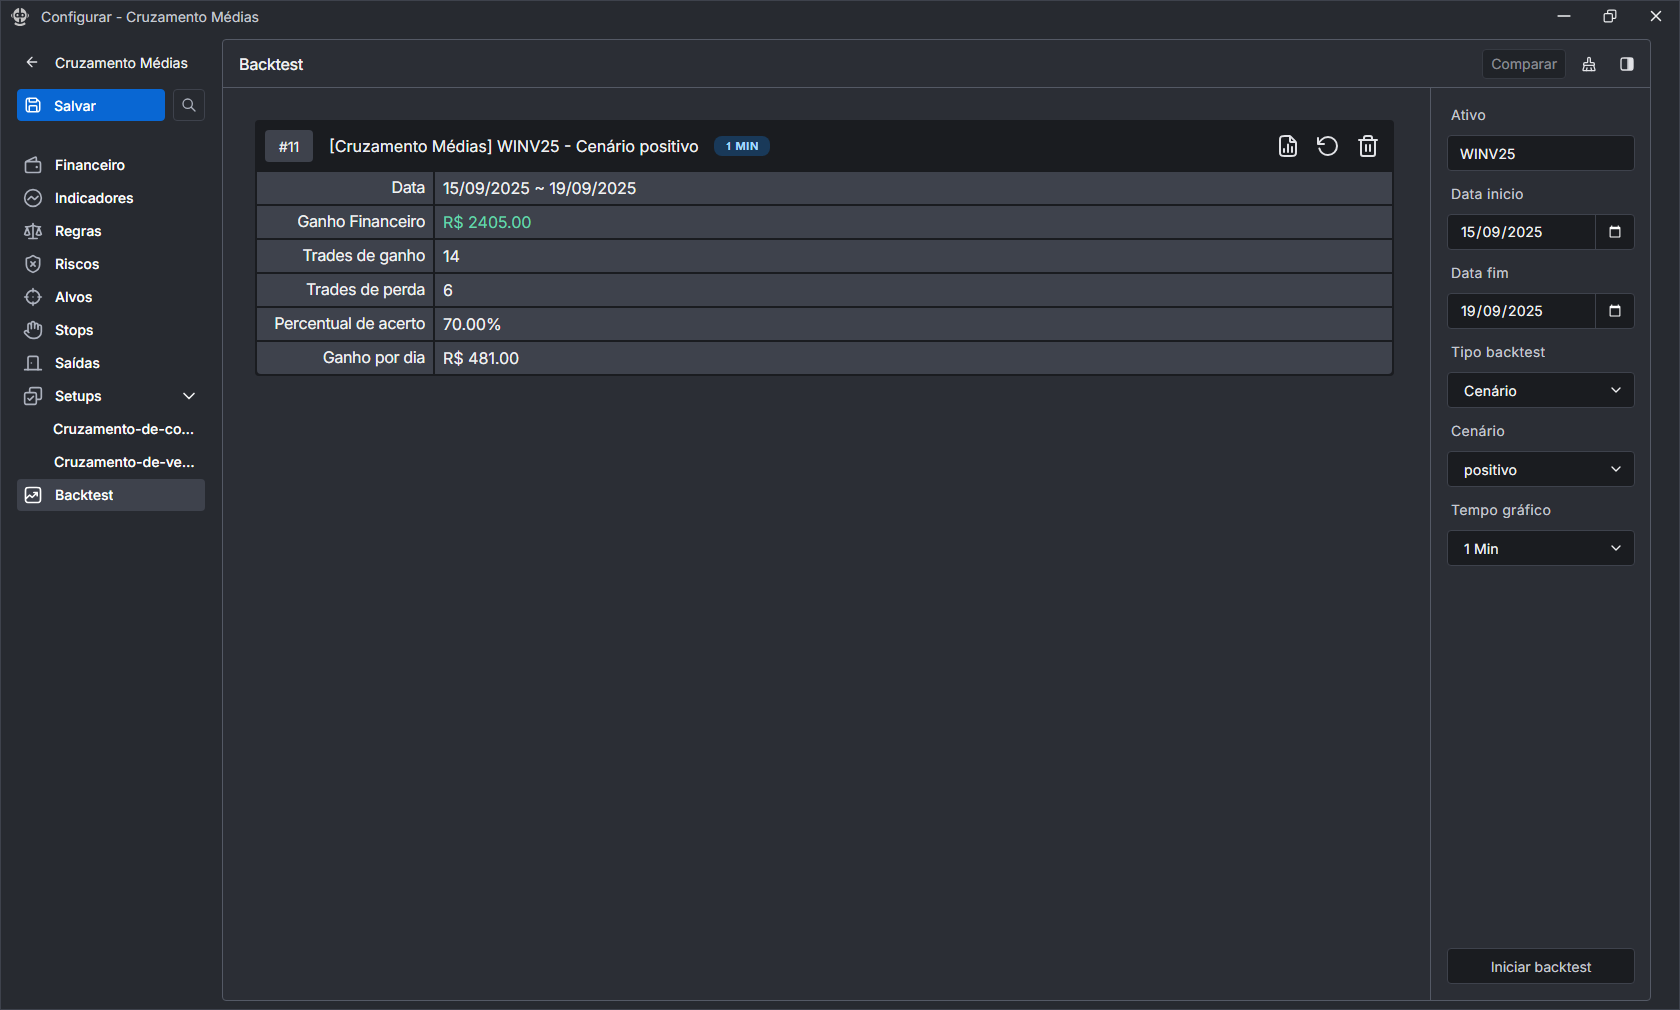Collapse the Setups section chevron
1680x1010 pixels.
(189, 397)
